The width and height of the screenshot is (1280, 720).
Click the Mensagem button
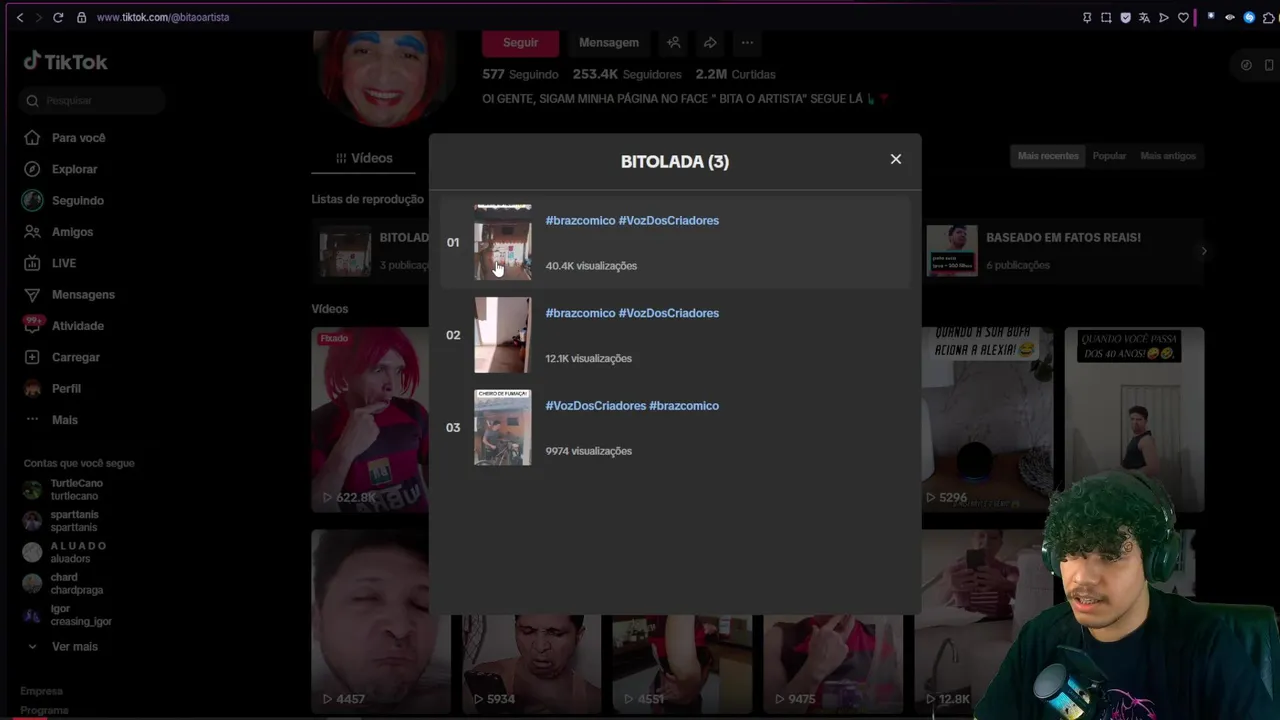coord(608,43)
